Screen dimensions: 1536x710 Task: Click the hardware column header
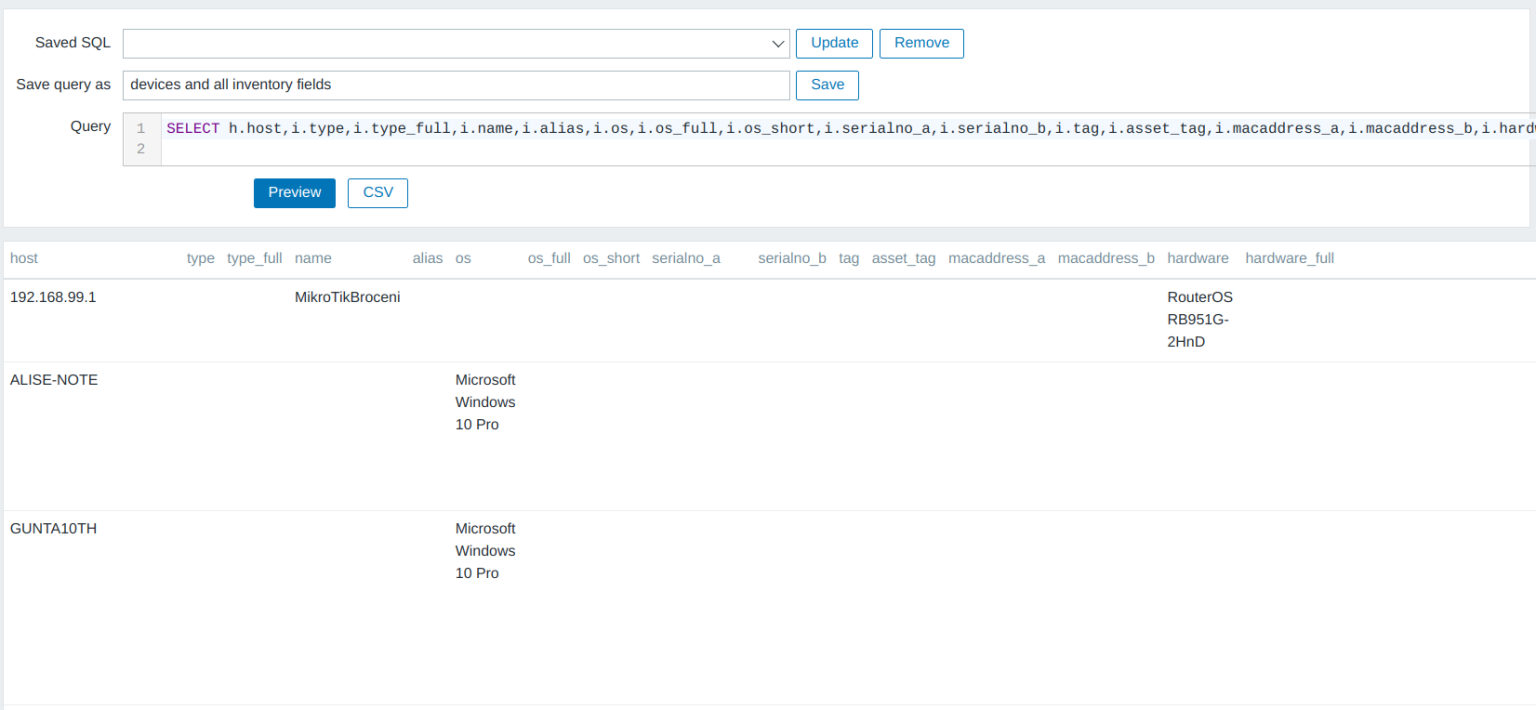pos(1197,258)
